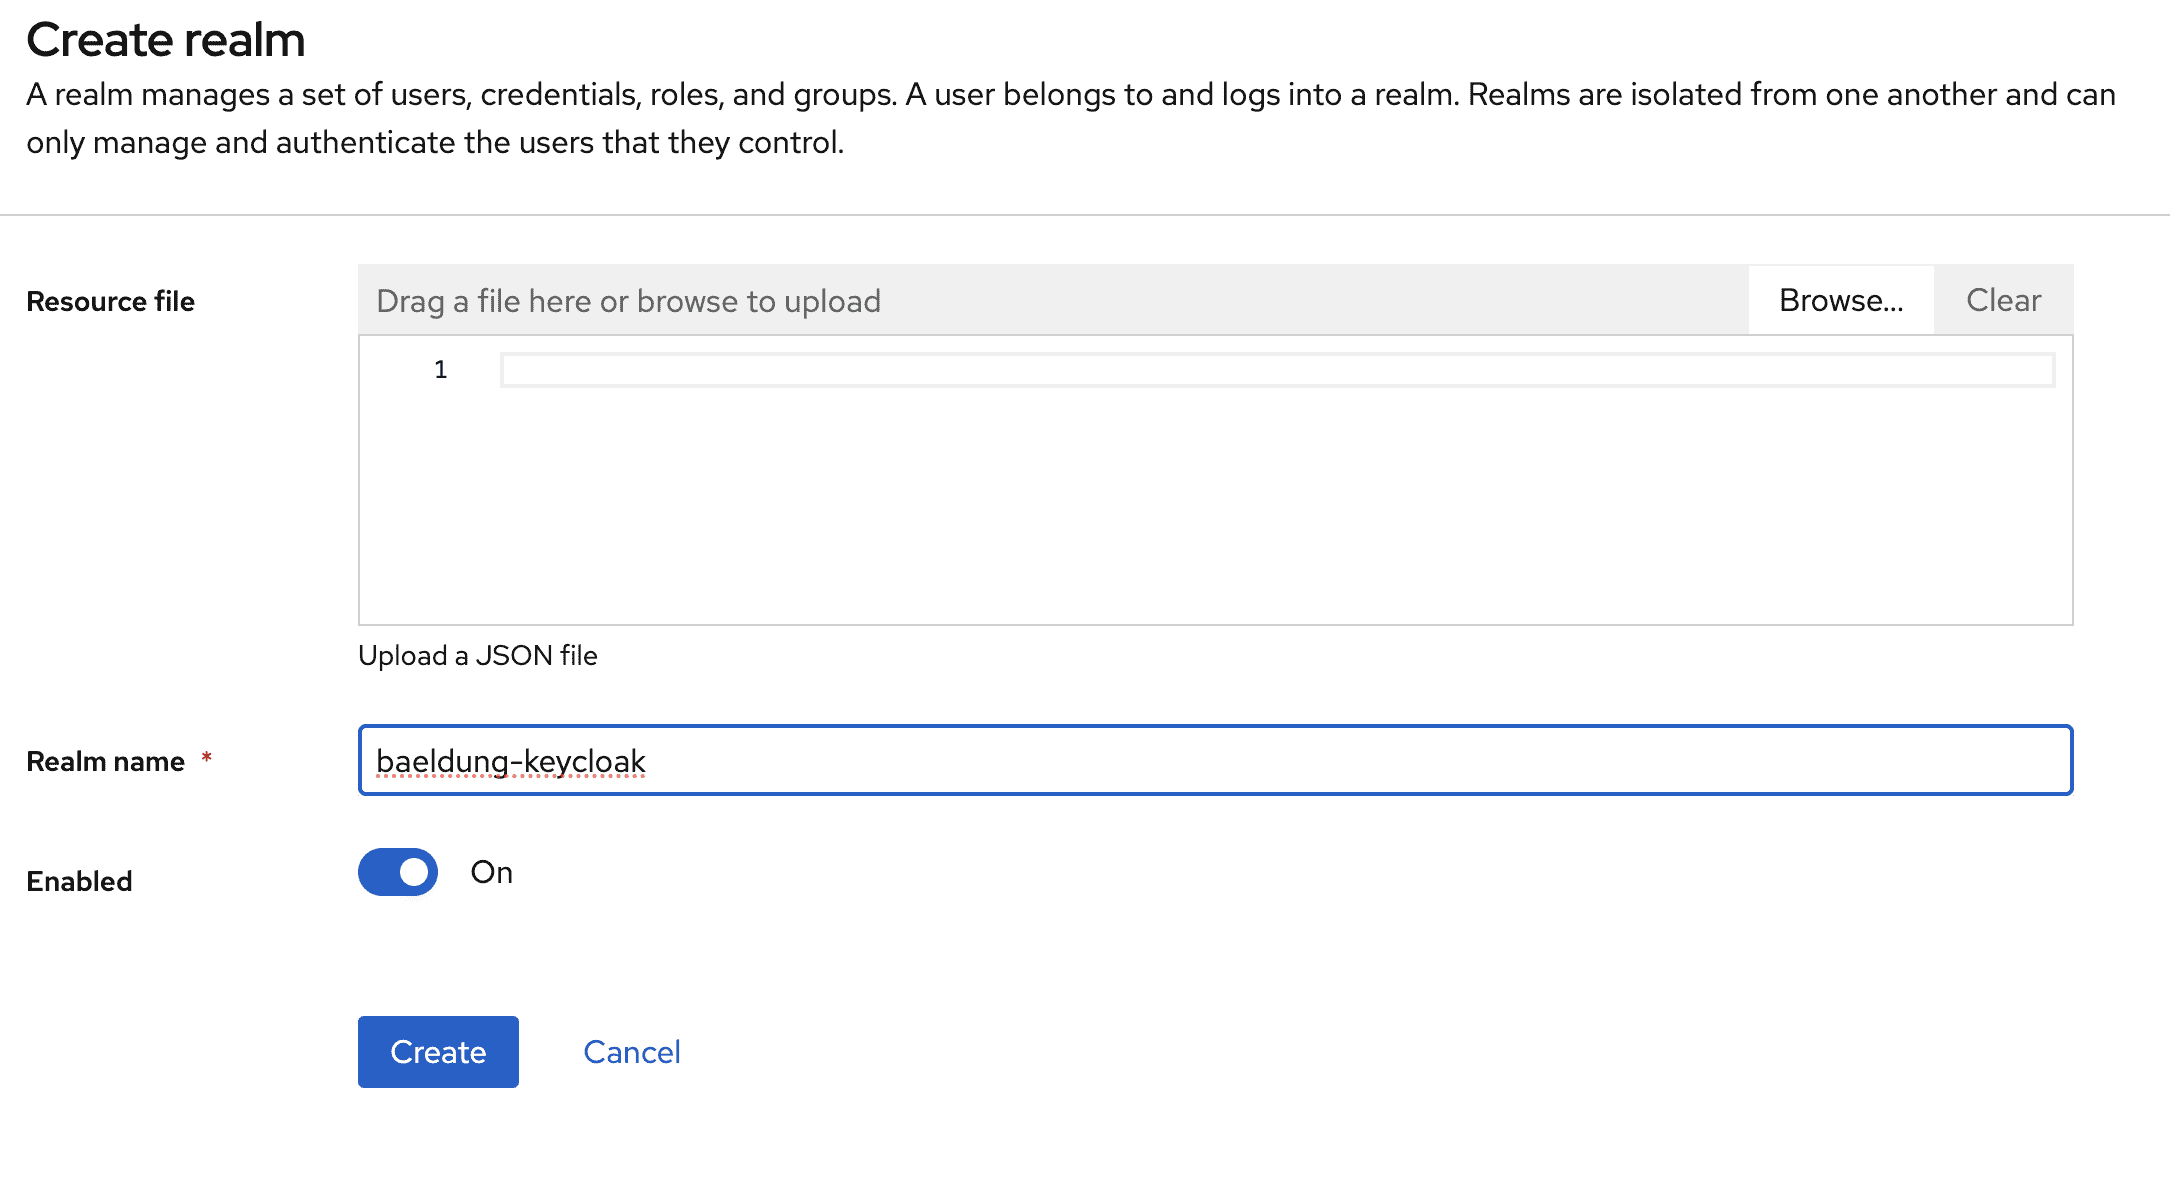Image resolution: width=2170 pixels, height=1184 pixels.
Task: Toggle the Enabled switch off
Action: coord(398,872)
